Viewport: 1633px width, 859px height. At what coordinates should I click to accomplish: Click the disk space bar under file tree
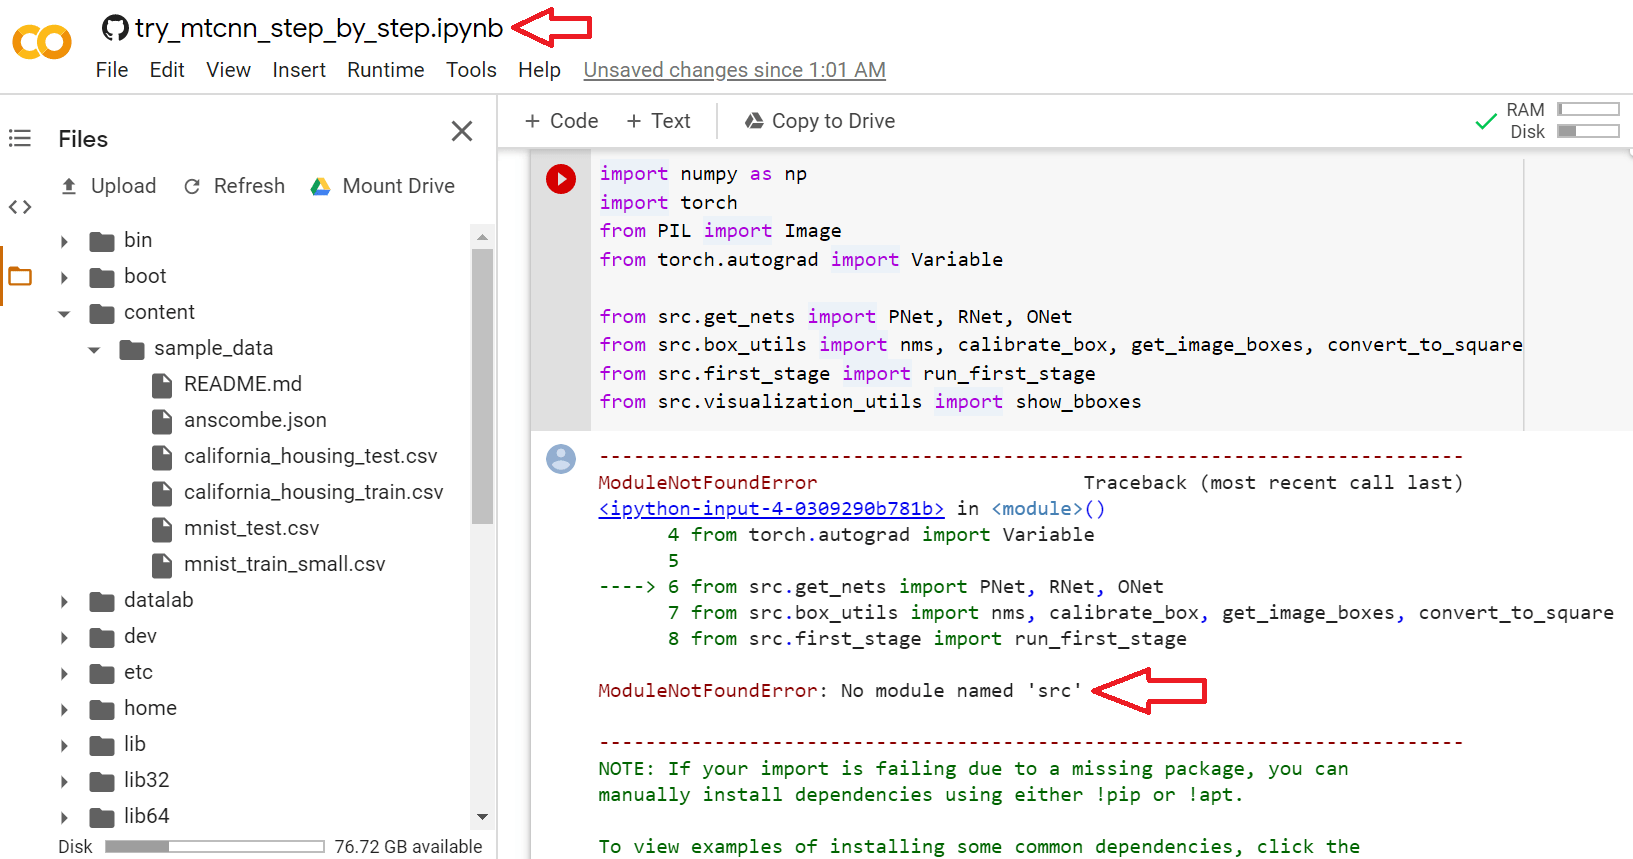[215, 847]
